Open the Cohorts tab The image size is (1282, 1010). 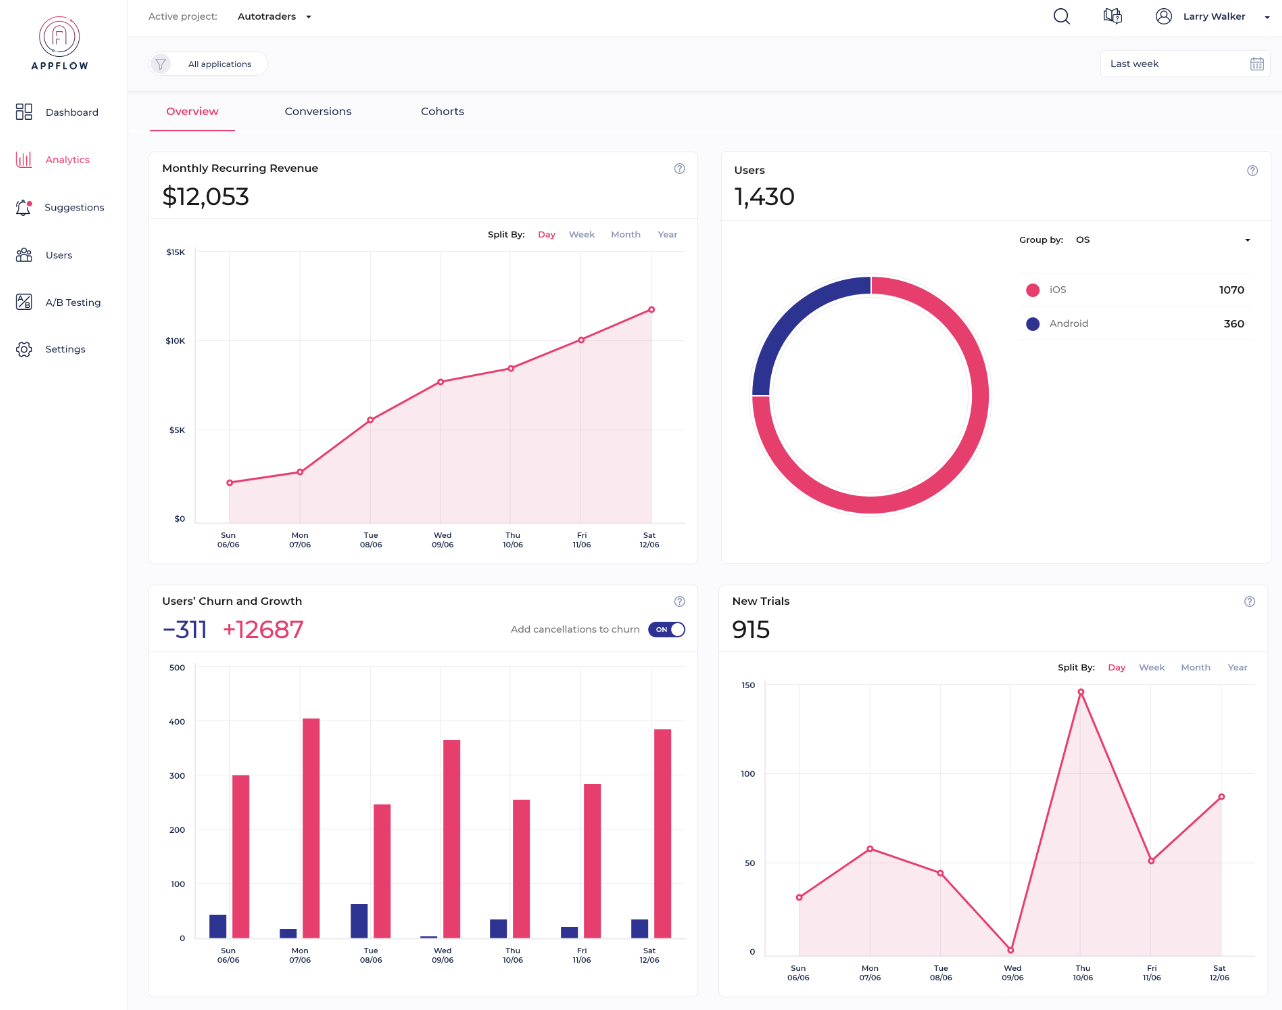(x=442, y=111)
